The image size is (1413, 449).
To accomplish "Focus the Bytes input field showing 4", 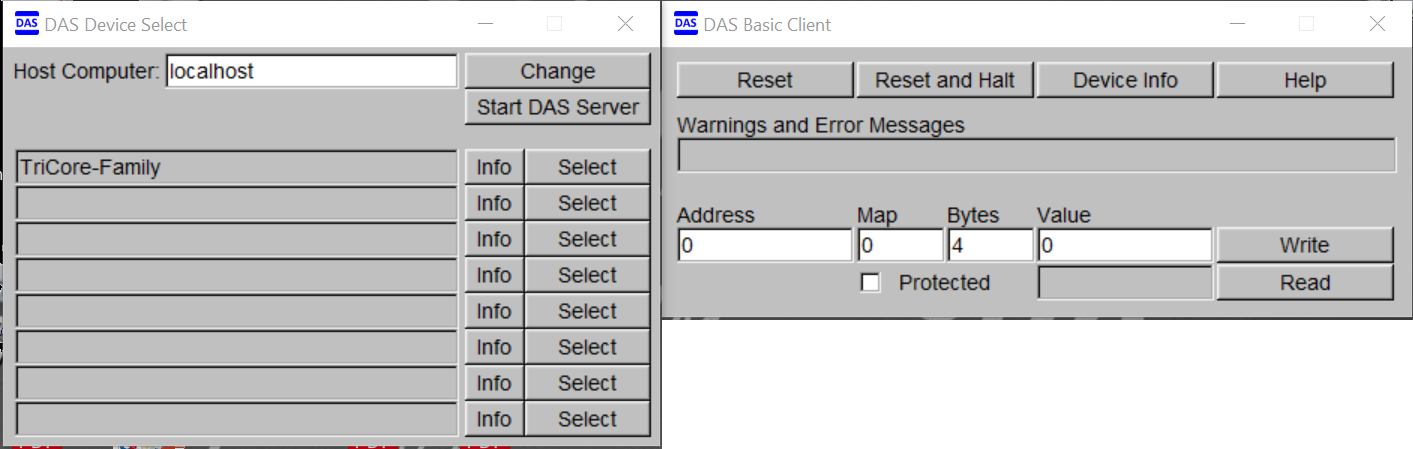I will [x=990, y=245].
